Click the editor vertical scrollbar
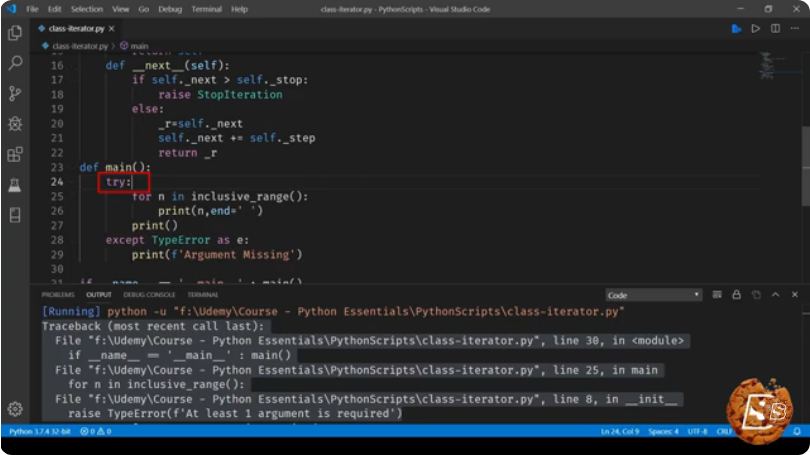This screenshot has width=810, height=455. 805,165
